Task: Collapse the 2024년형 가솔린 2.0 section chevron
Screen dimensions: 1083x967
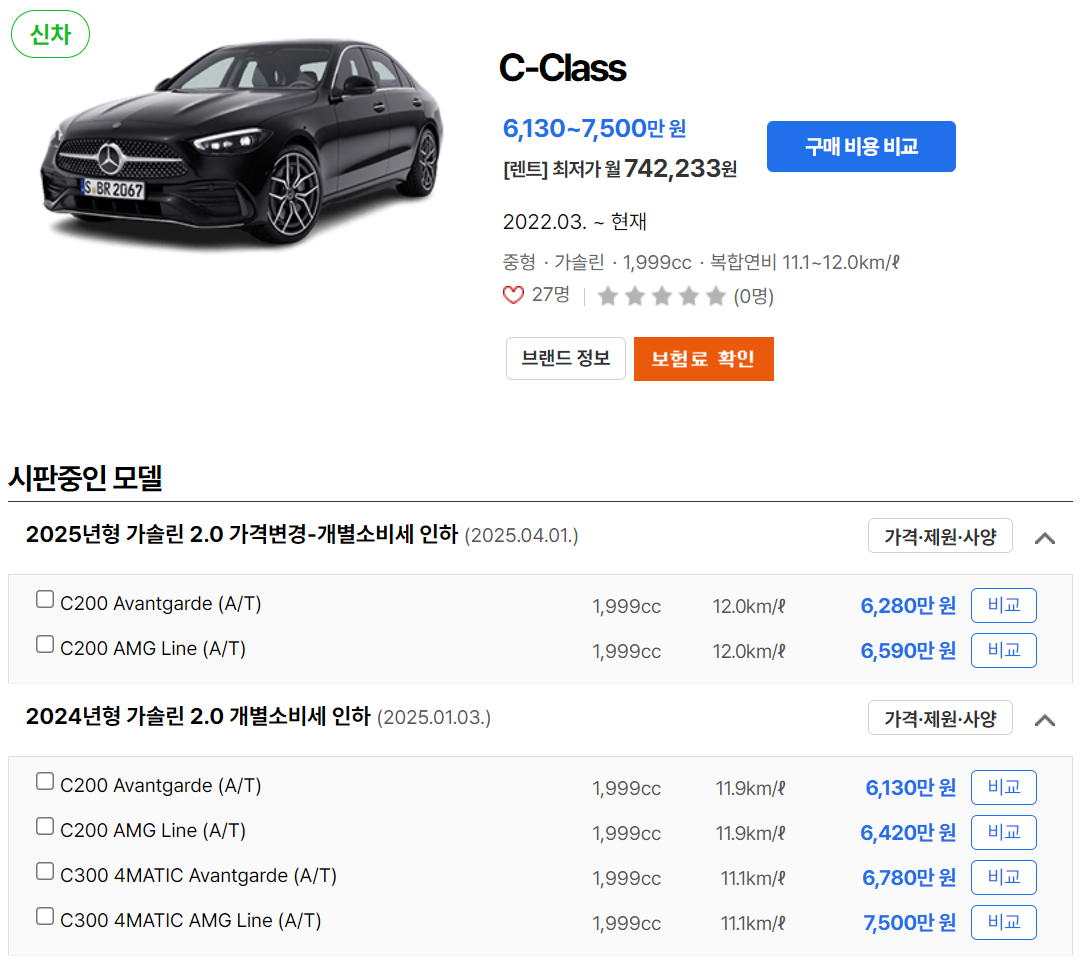Action: tap(1045, 720)
